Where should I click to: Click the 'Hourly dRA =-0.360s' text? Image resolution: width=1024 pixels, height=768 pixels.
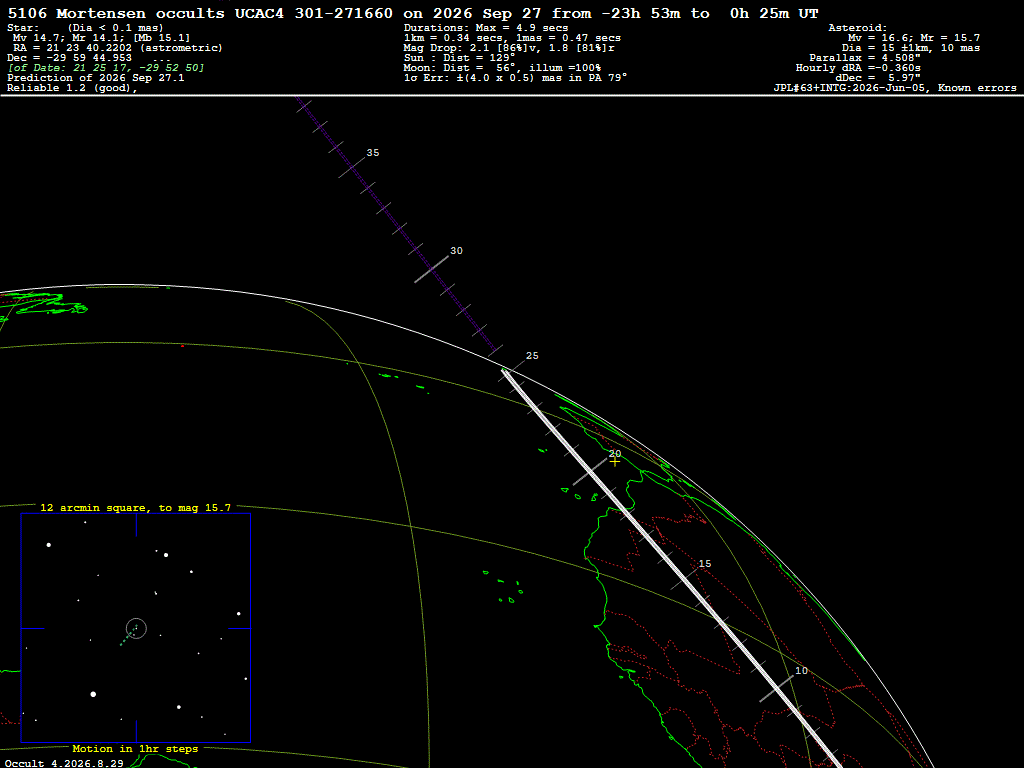[857, 68]
